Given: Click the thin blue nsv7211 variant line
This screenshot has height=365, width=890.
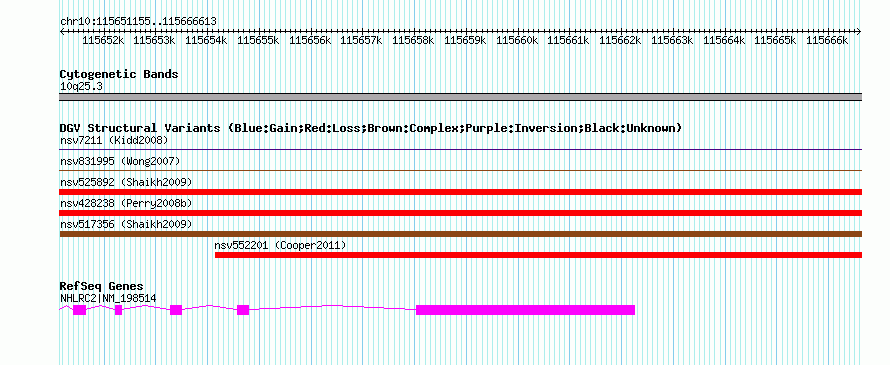Looking at the screenshot, I should 460,149.
